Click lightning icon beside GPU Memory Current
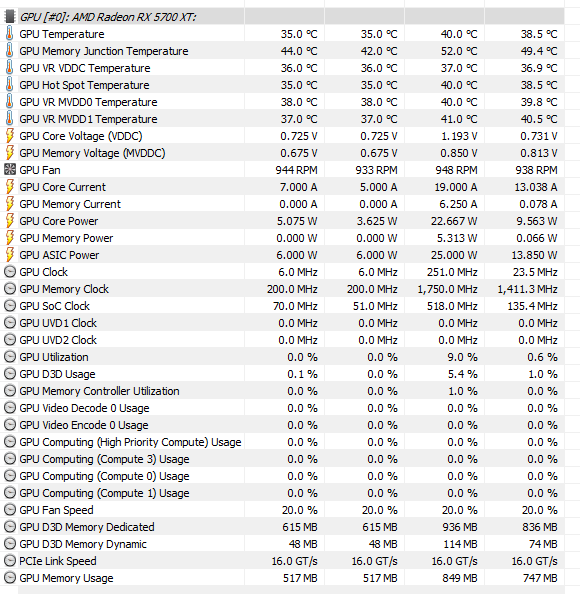The width and height of the screenshot is (580, 594). coord(9,204)
